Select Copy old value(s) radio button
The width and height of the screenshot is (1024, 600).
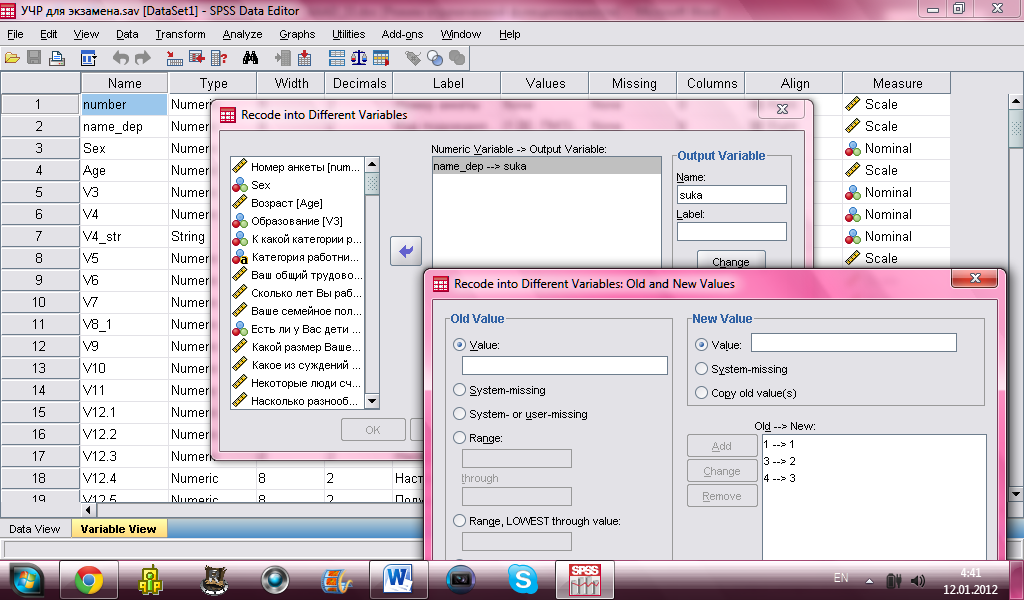(x=701, y=393)
